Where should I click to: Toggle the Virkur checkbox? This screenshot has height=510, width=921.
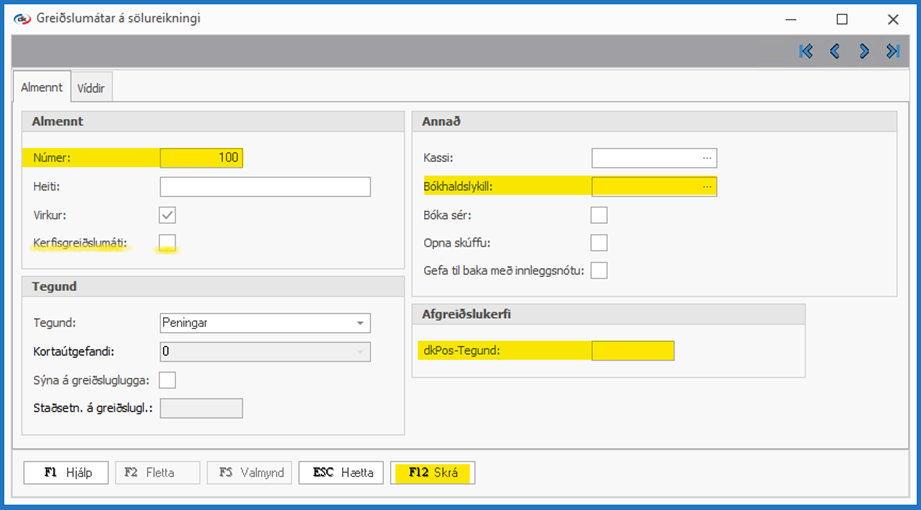pyautogui.click(x=168, y=214)
